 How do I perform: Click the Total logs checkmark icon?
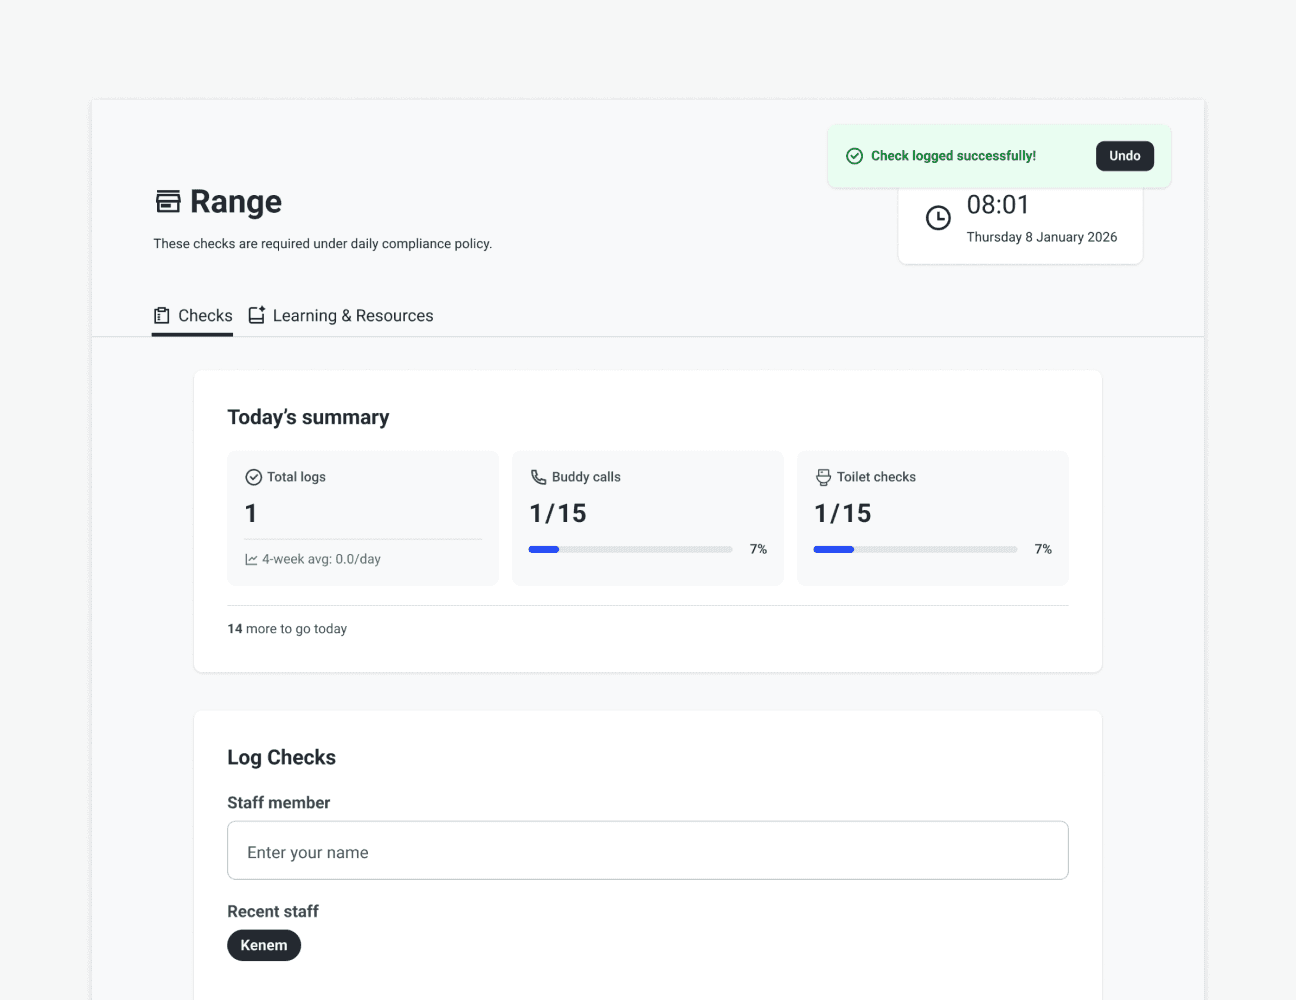pos(254,477)
